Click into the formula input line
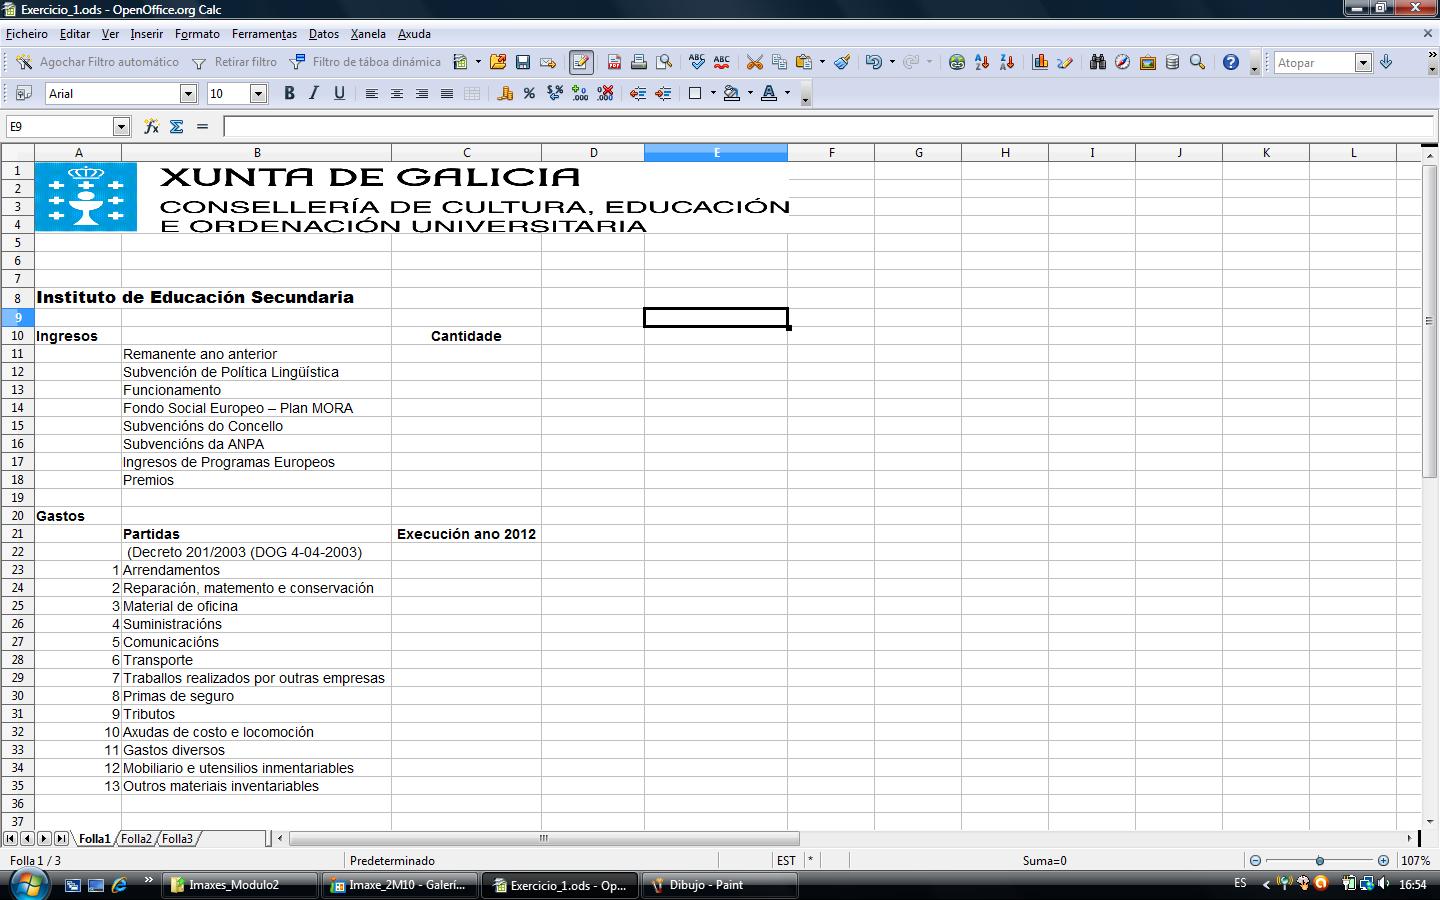The width and height of the screenshot is (1440, 900). tap(828, 127)
